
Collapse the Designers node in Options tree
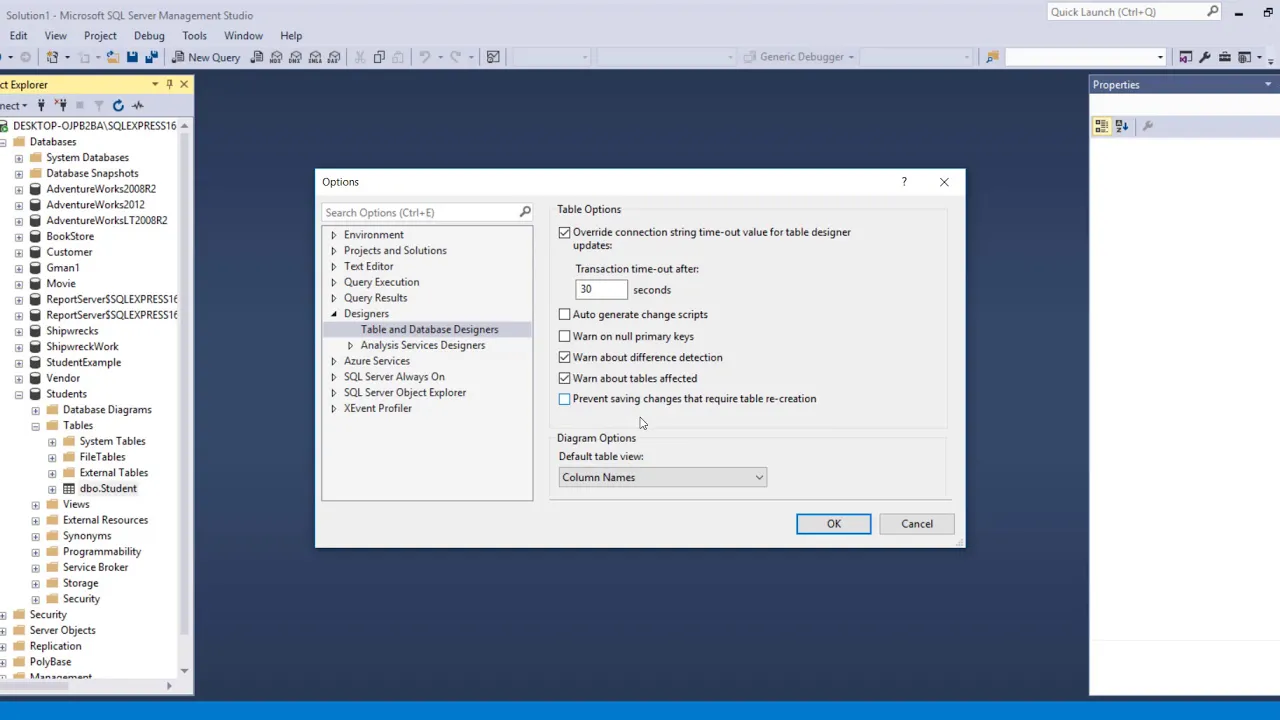(334, 314)
